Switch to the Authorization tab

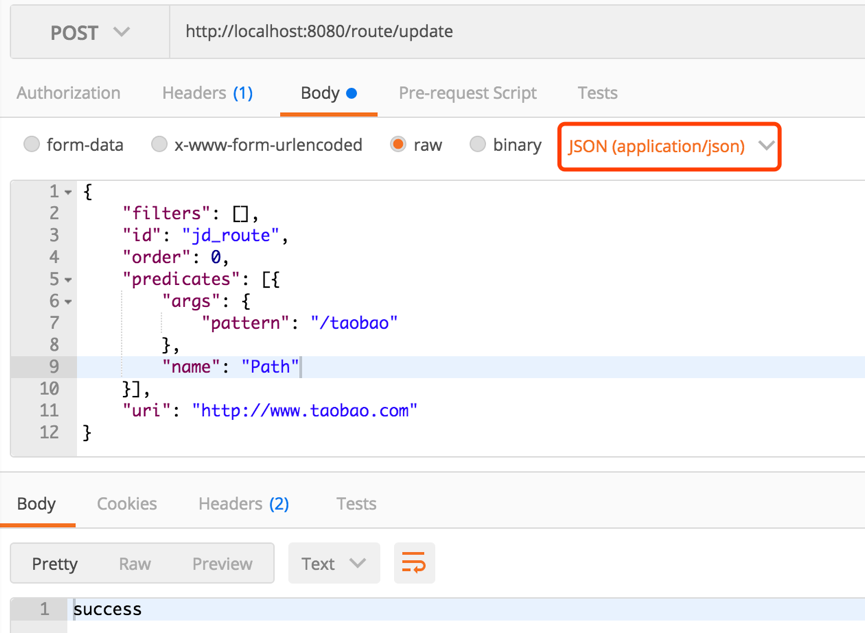(x=68, y=93)
